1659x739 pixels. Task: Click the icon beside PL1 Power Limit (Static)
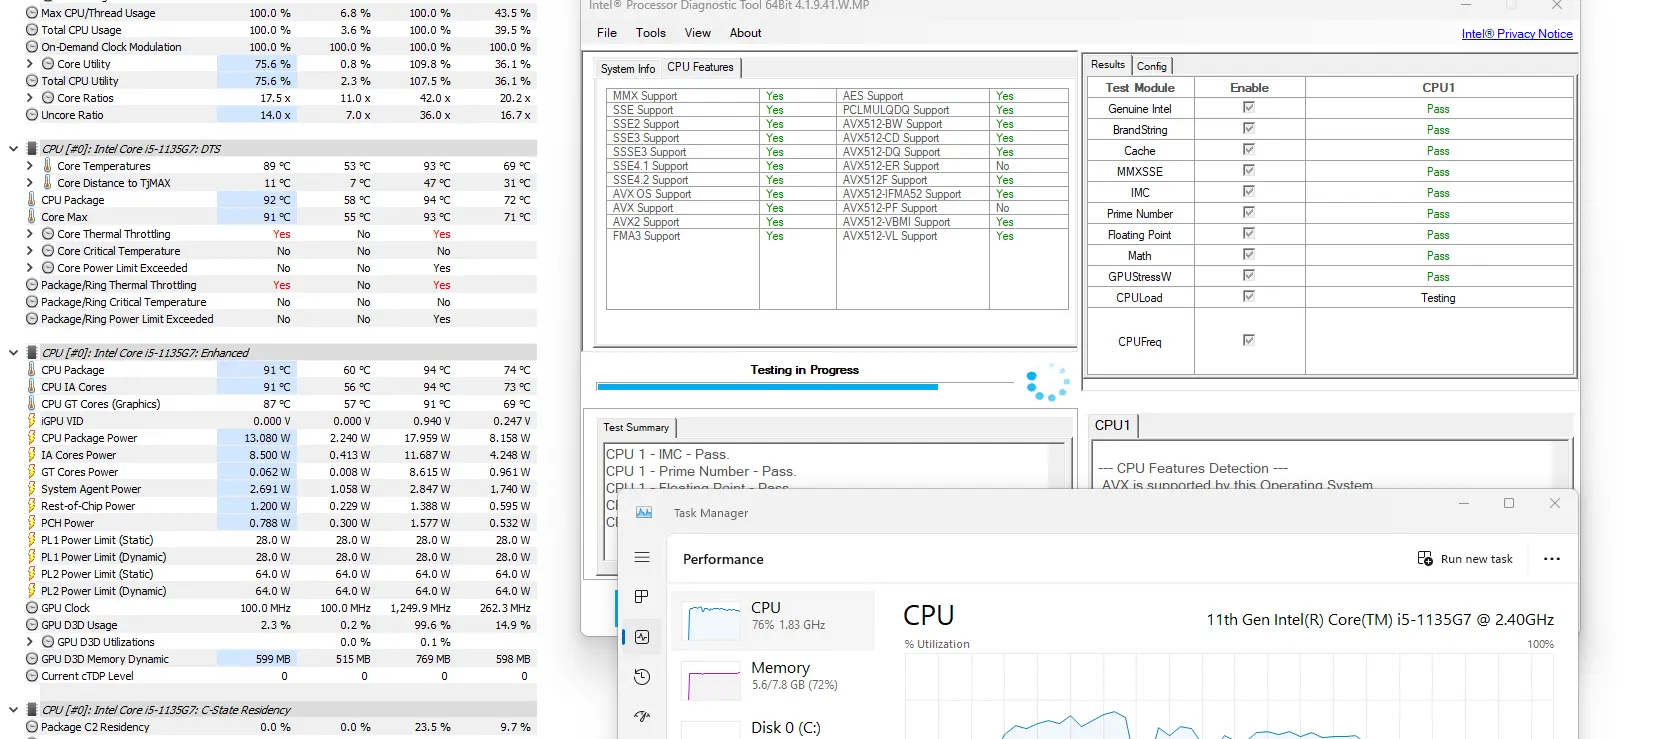(x=32, y=540)
